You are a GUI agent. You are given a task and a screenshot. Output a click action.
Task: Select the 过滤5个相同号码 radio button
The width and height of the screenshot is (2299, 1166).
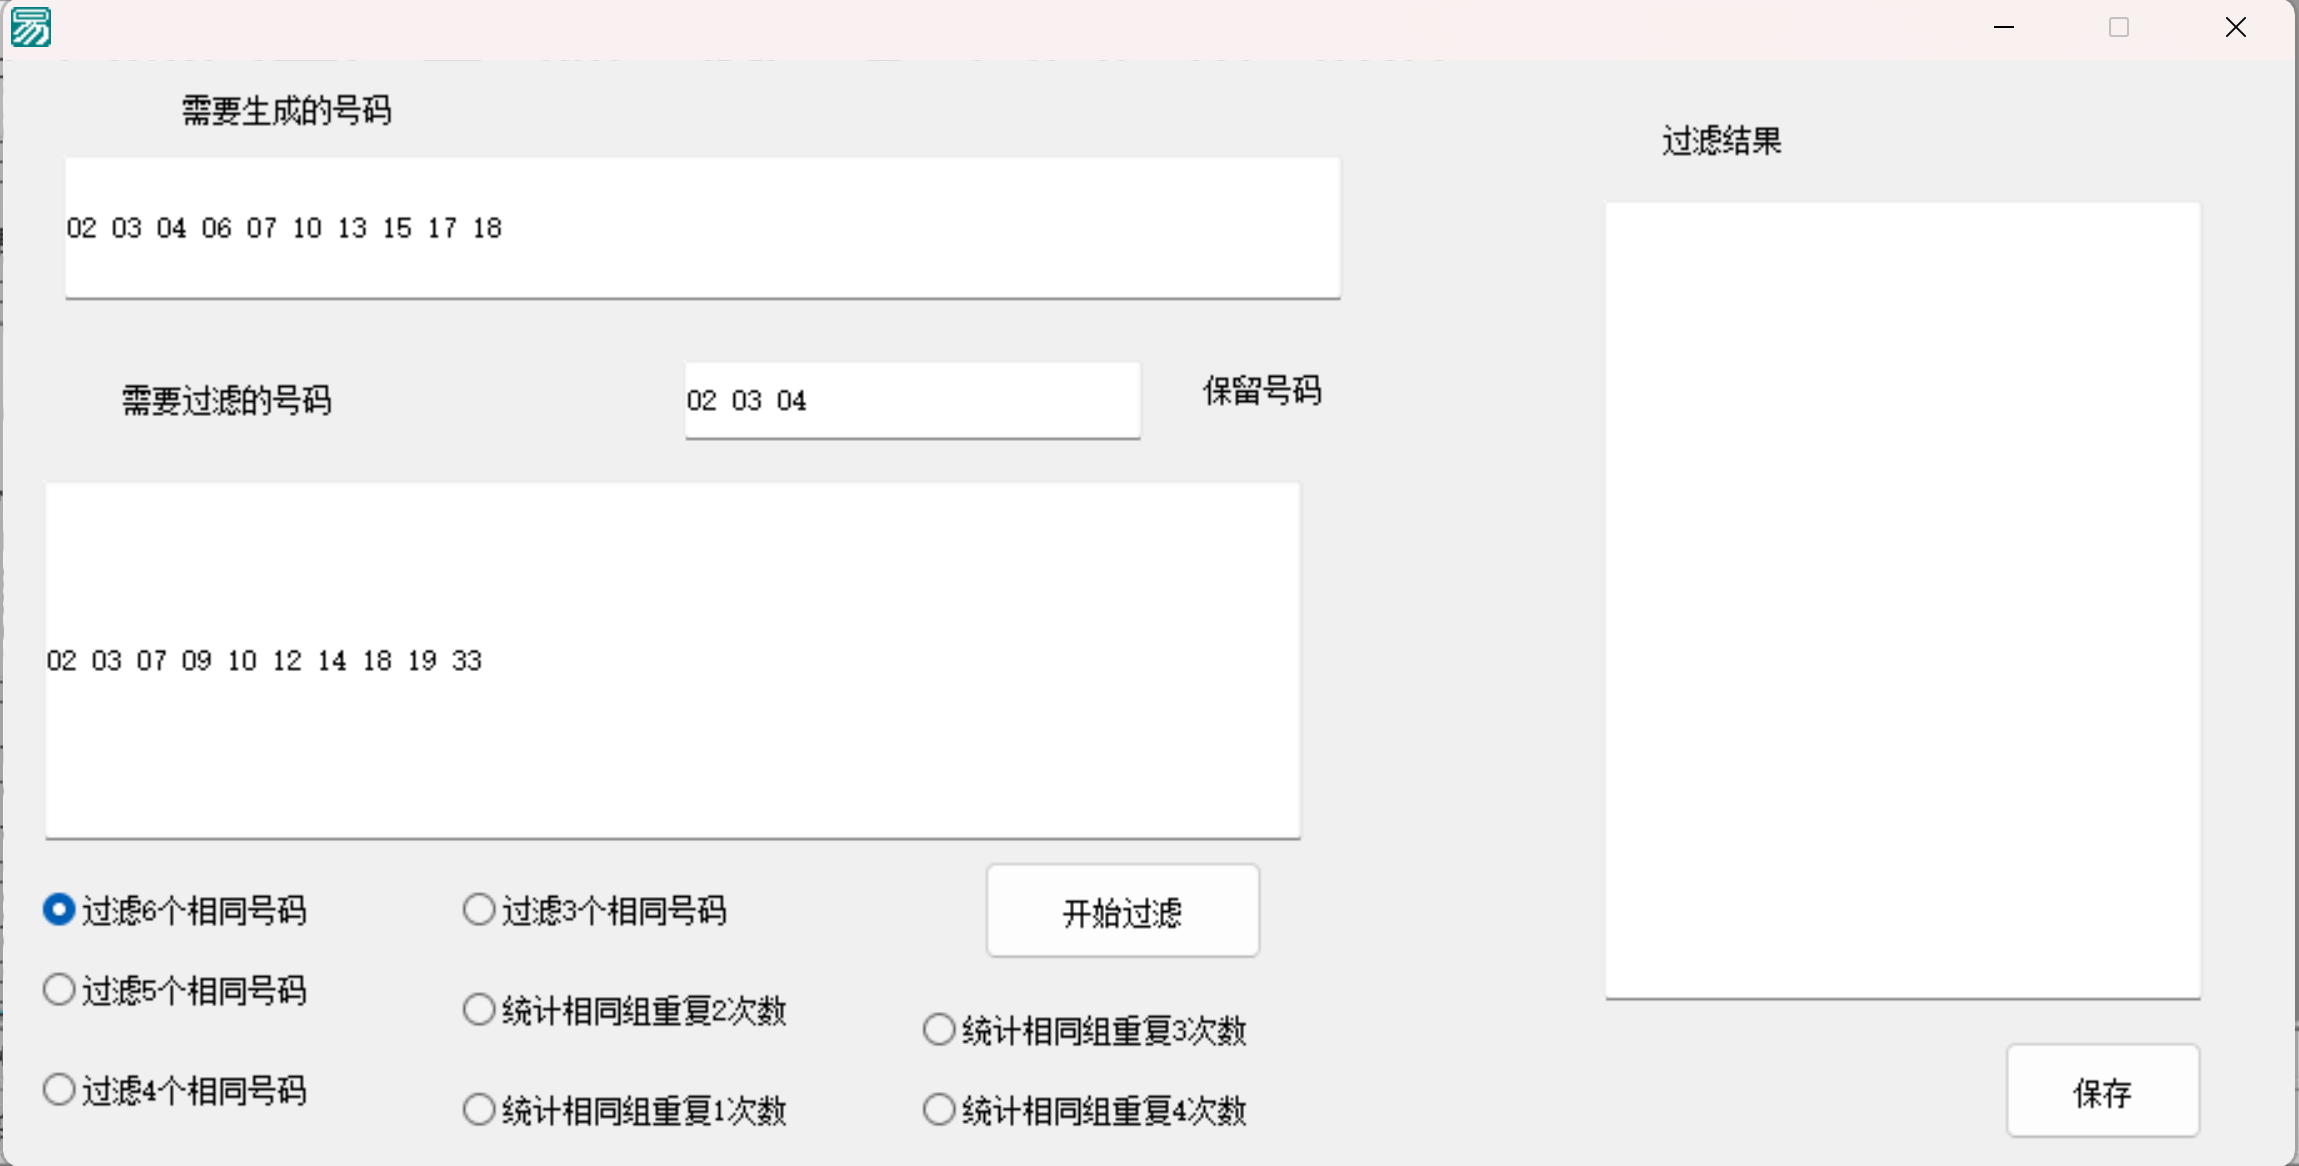point(59,989)
